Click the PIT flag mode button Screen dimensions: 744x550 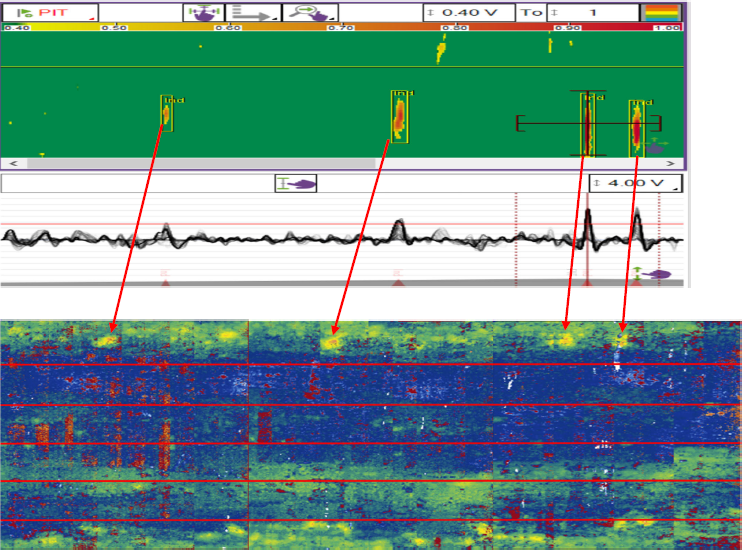(x=48, y=12)
